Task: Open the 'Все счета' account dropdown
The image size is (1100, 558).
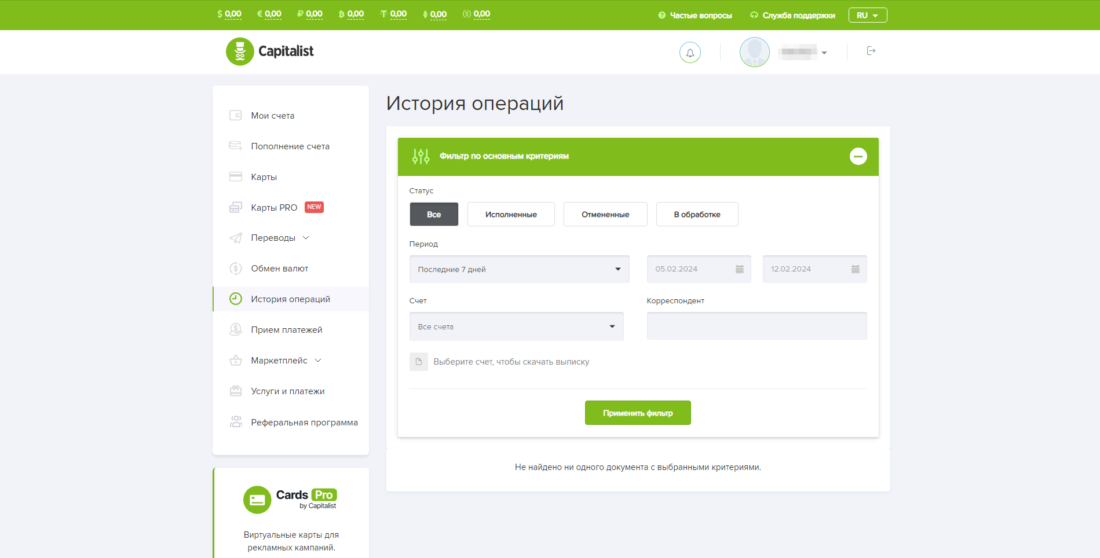Action: [516, 326]
